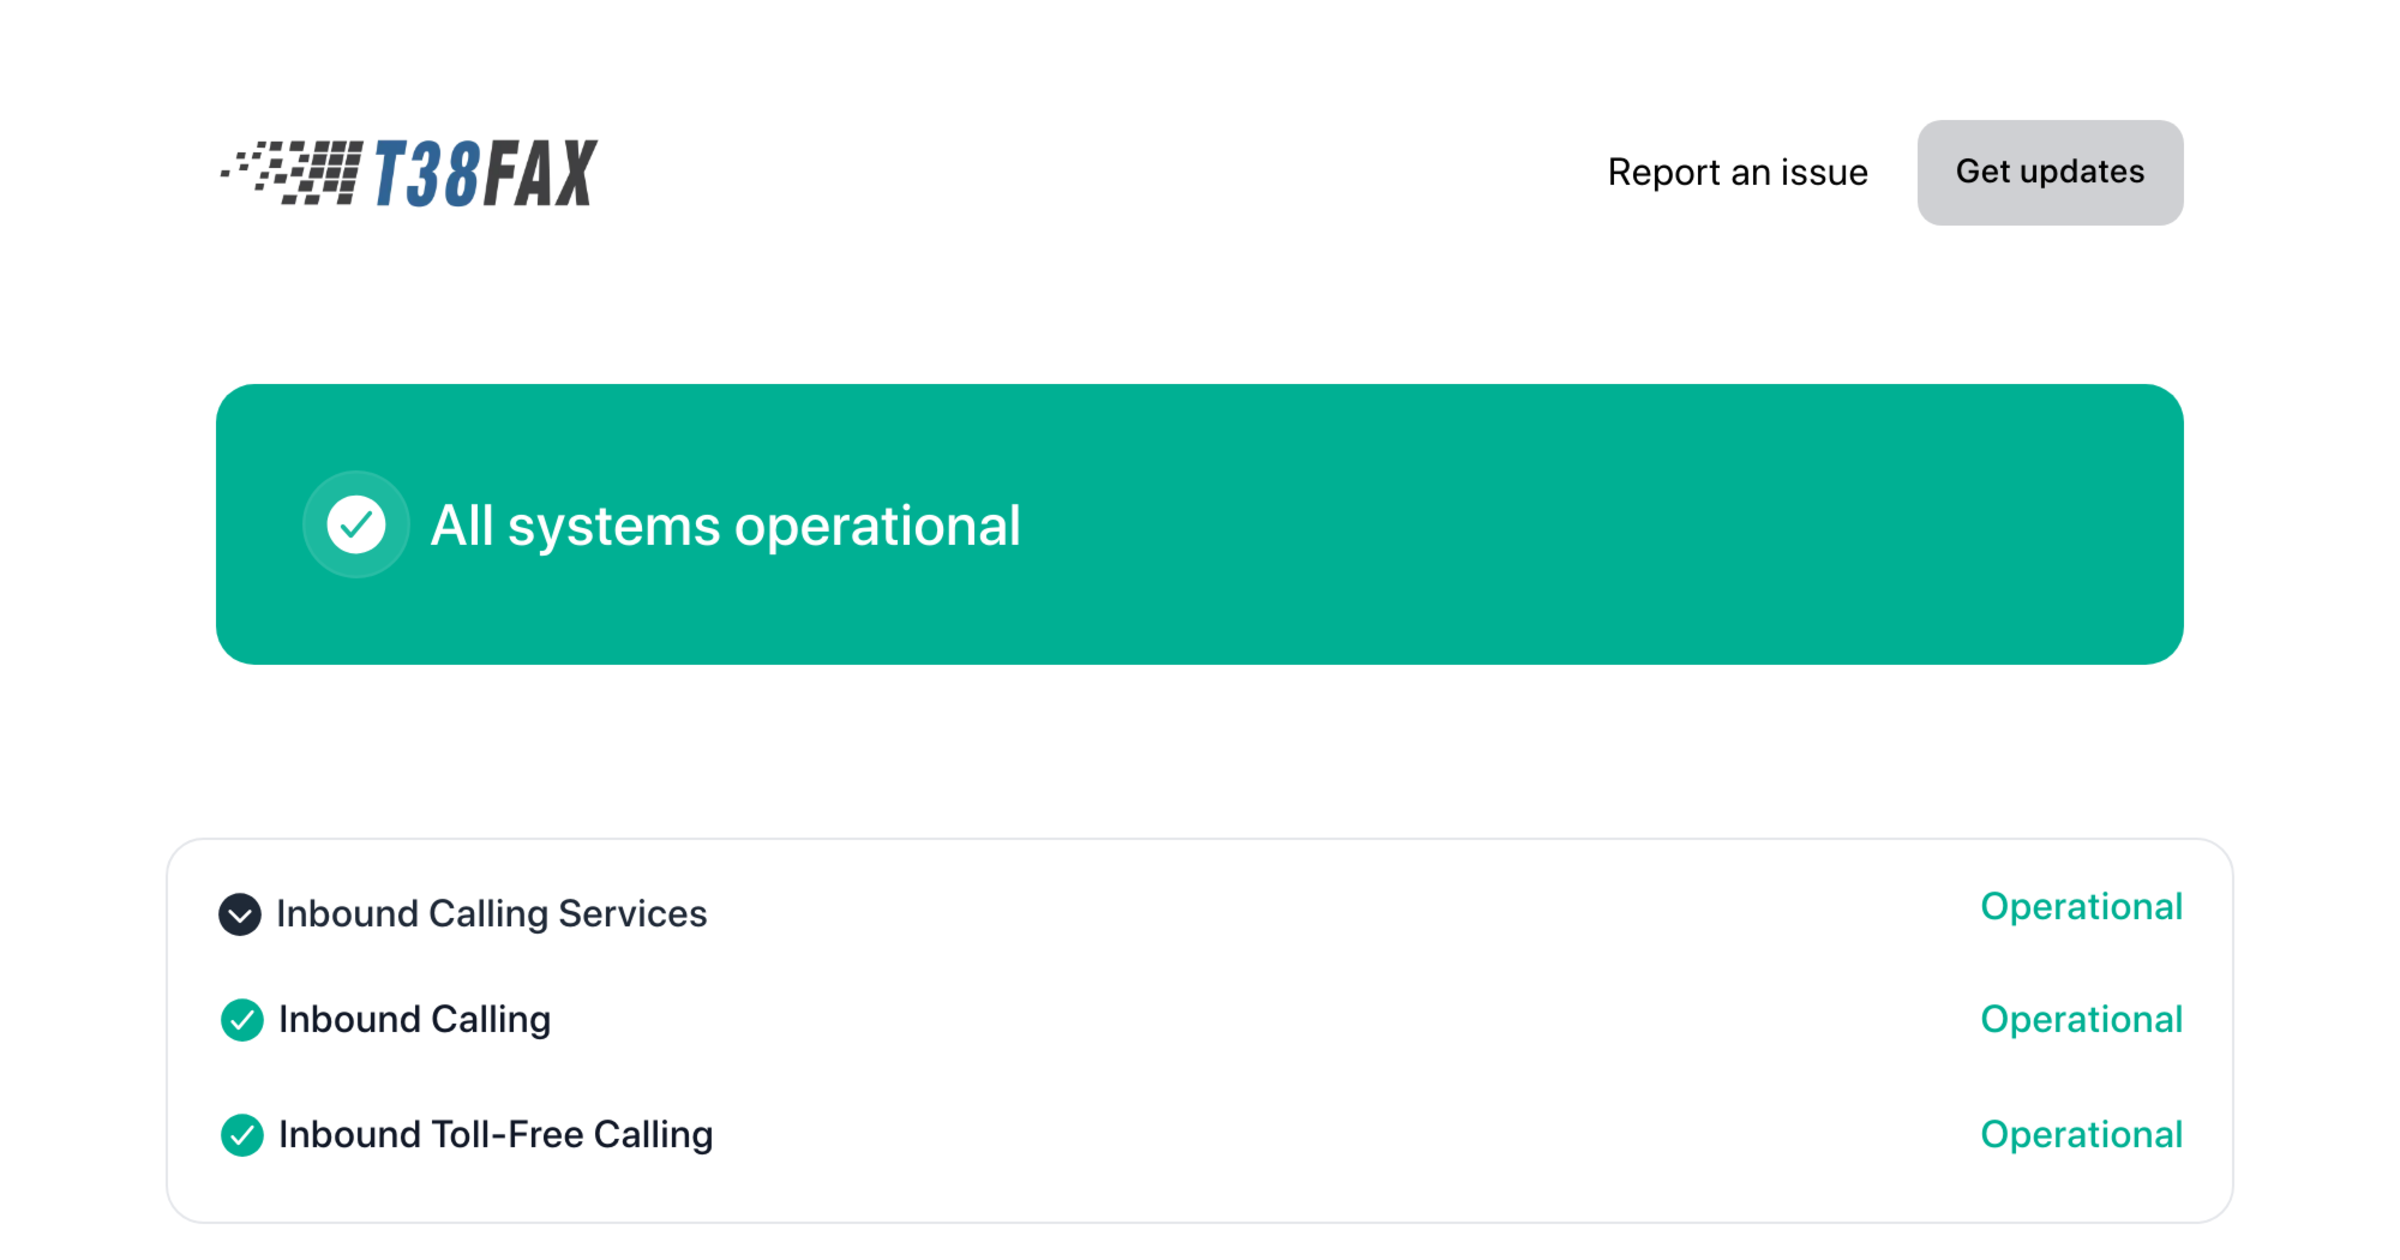Click Operational status for Inbound Calling Services

pyautogui.click(x=2080, y=907)
